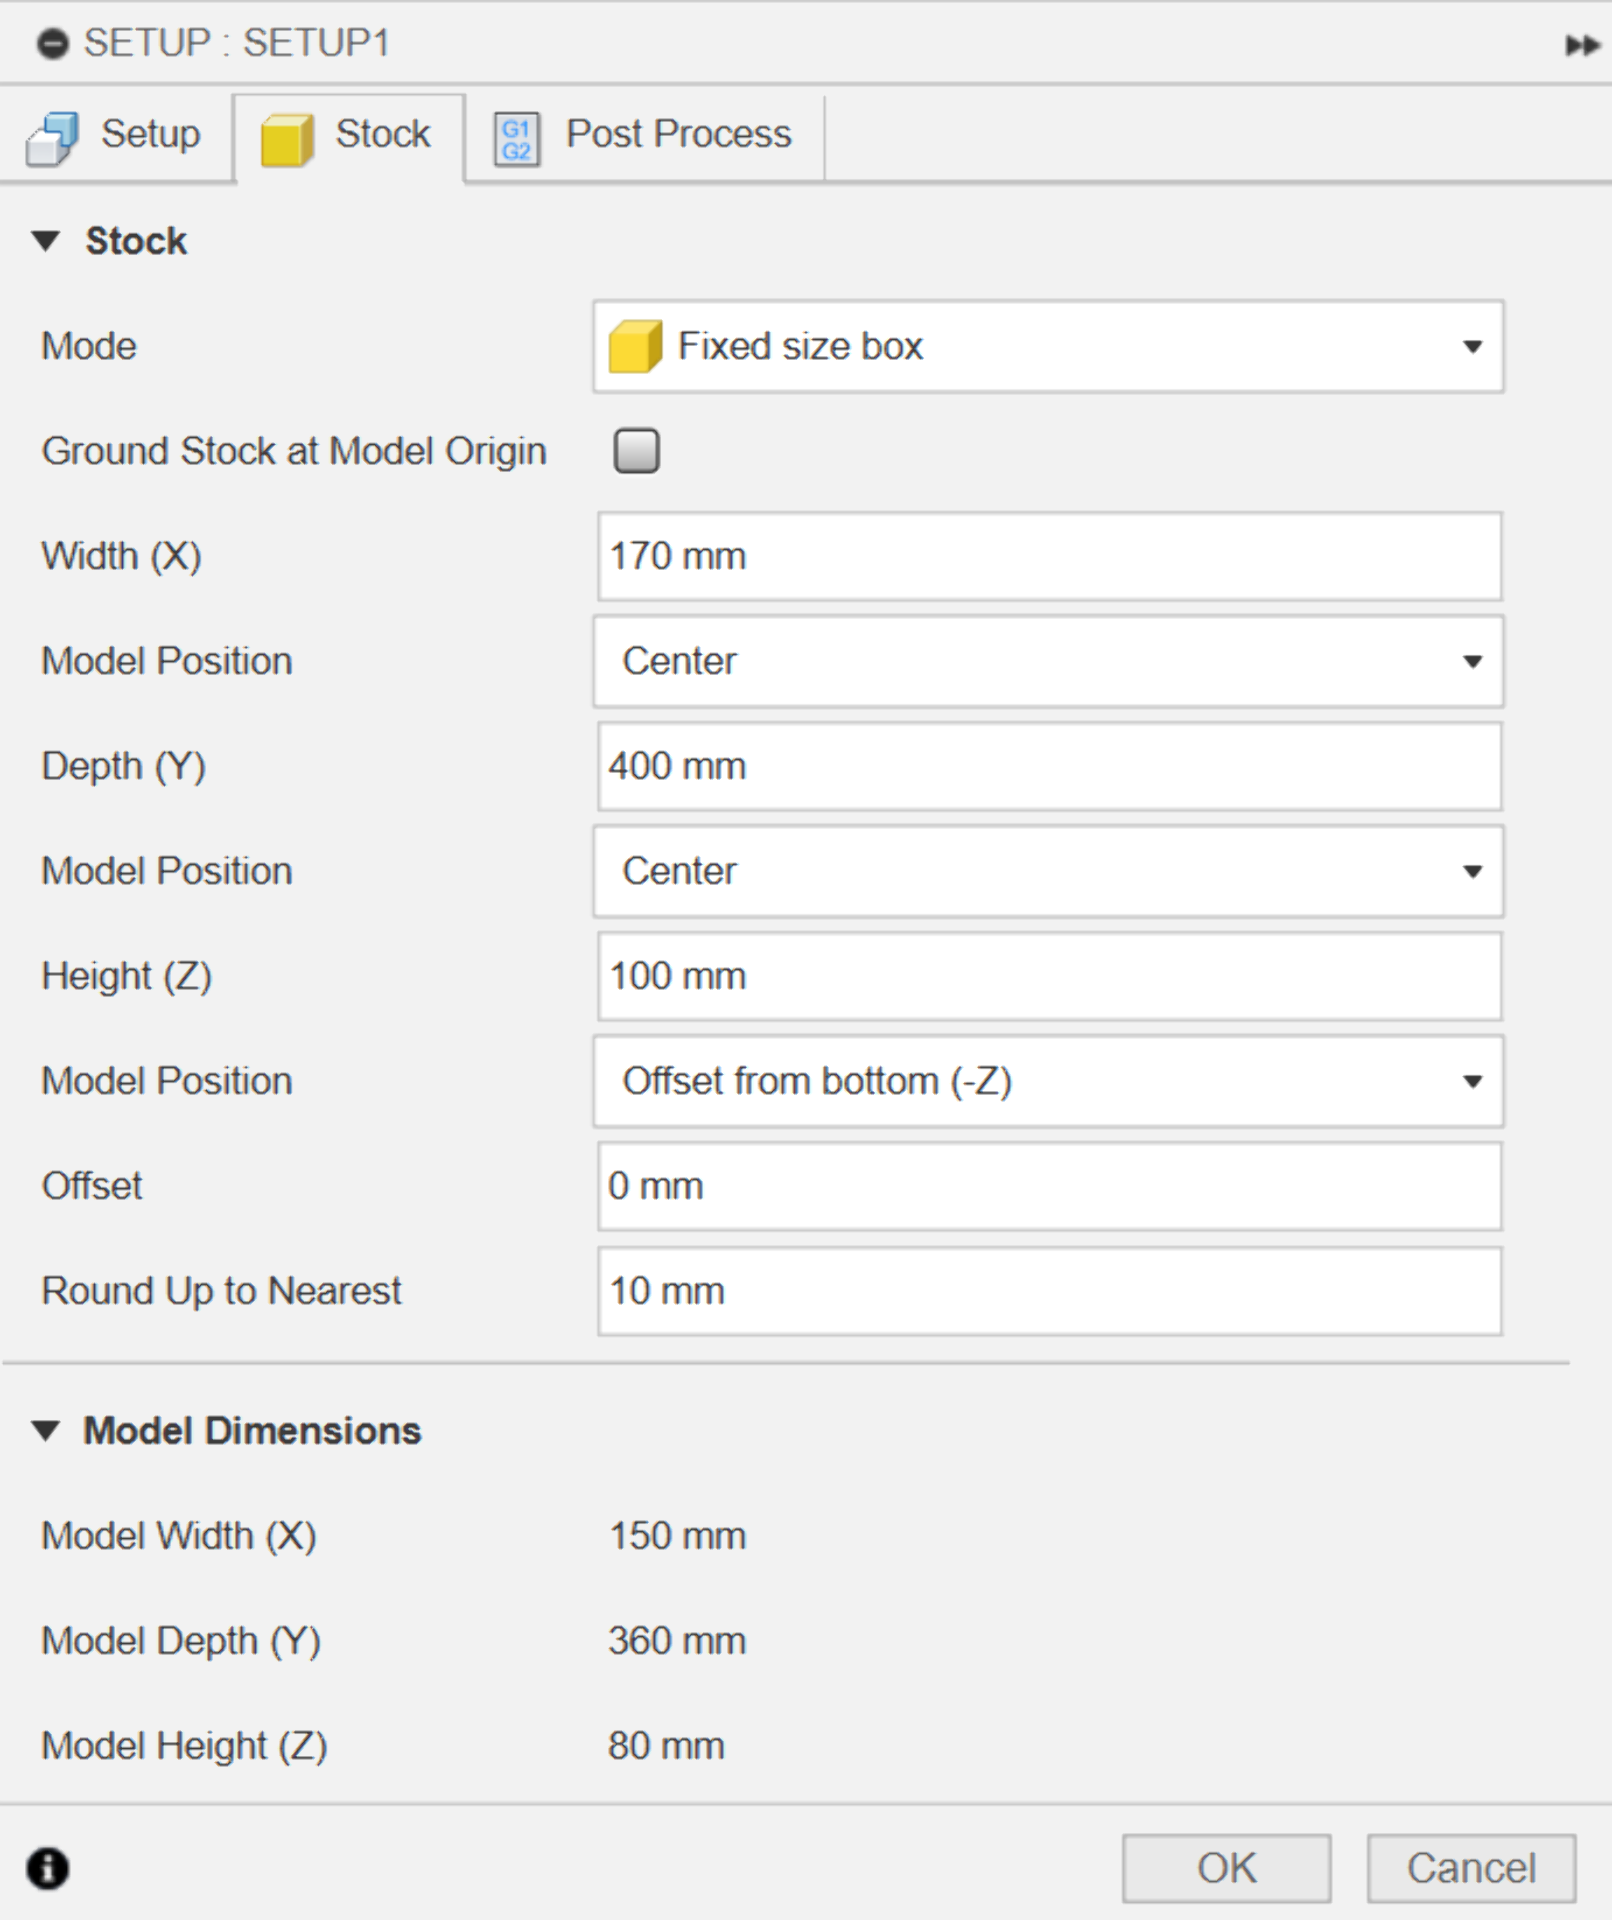This screenshot has height=1920, width=1612.
Task: Click the blue cube Setup tab icon
Action: [52, 137]
